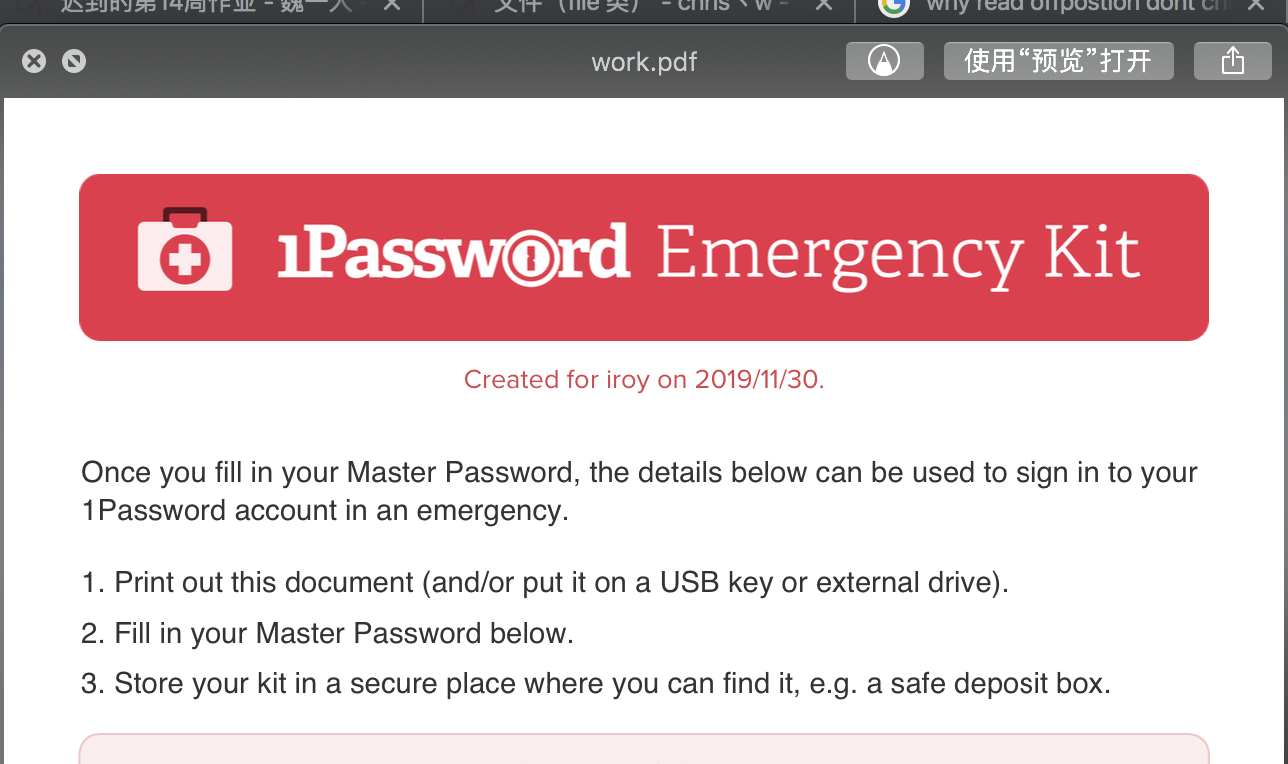Click the Google favicon on browser tab

point(893,6)
